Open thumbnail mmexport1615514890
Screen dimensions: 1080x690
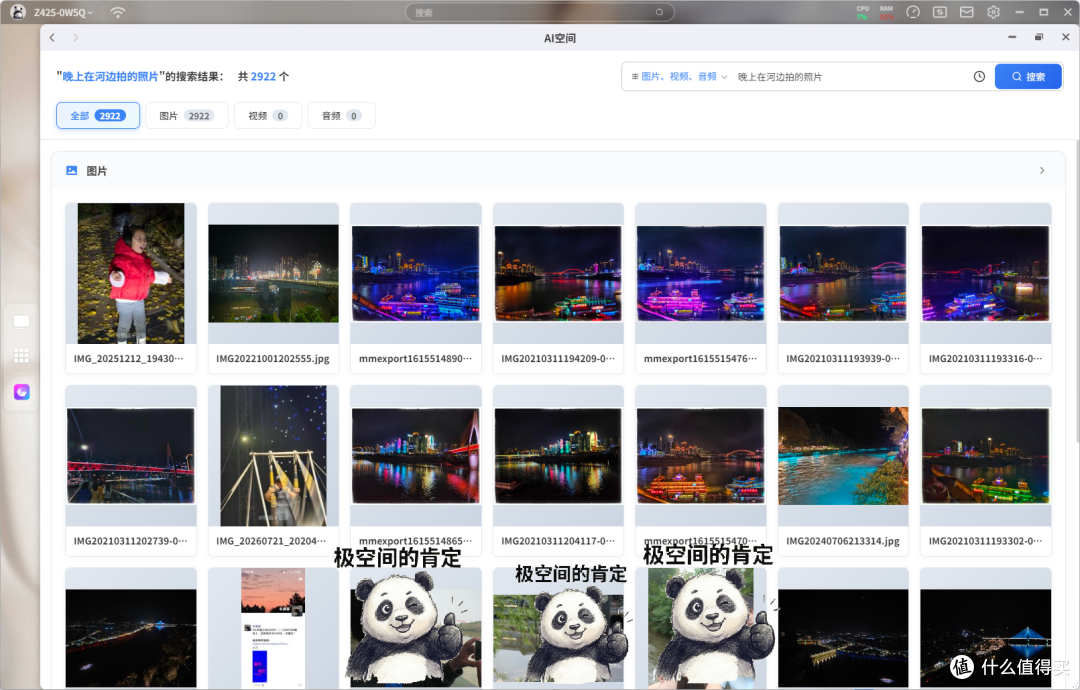415,273
